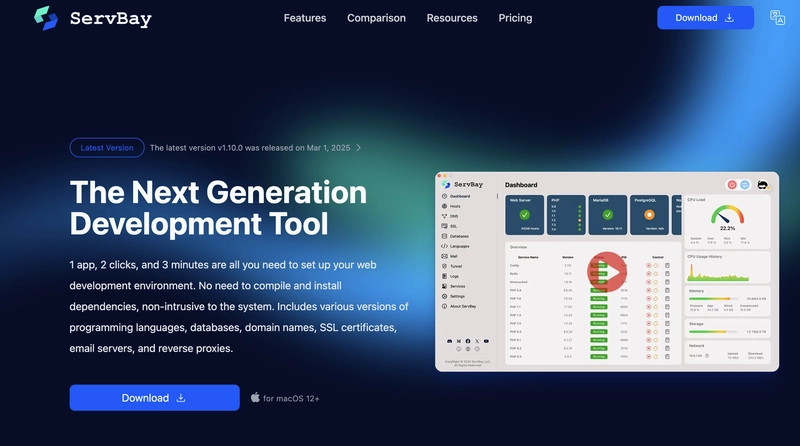Click the Storage usage bar in preview

pos(713,332)
